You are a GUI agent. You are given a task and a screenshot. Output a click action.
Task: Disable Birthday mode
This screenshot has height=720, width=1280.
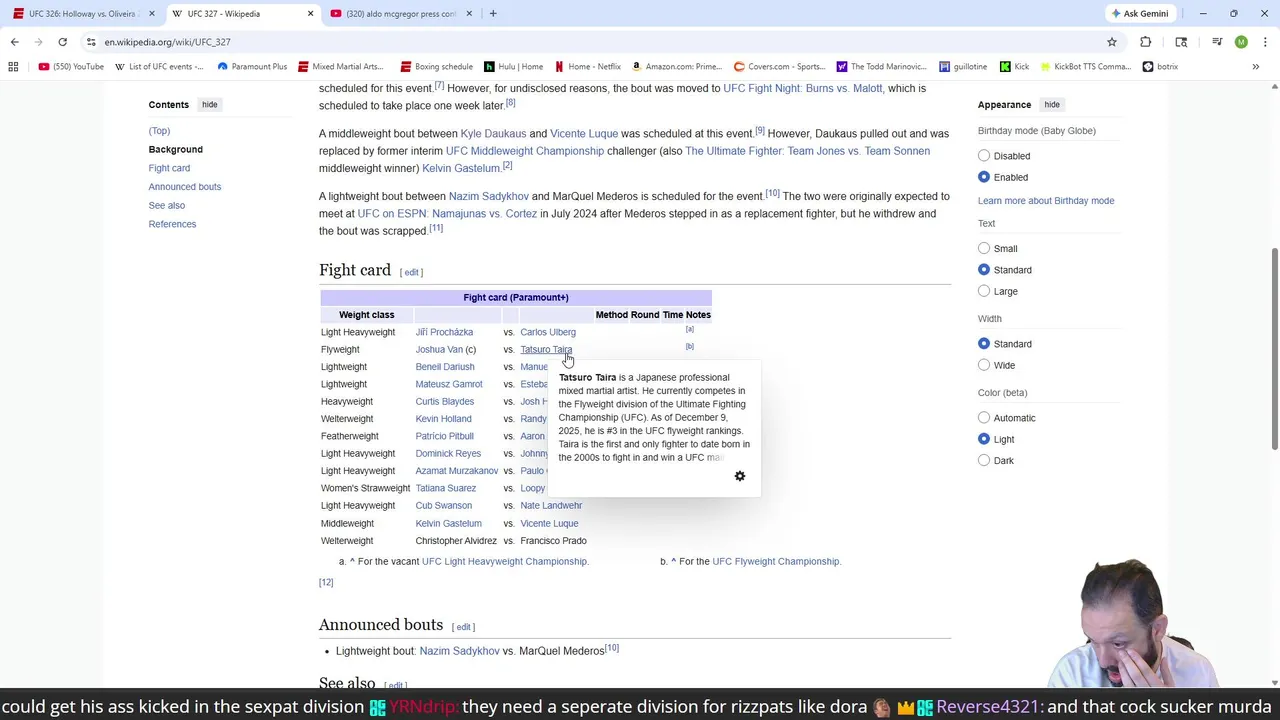984,156
